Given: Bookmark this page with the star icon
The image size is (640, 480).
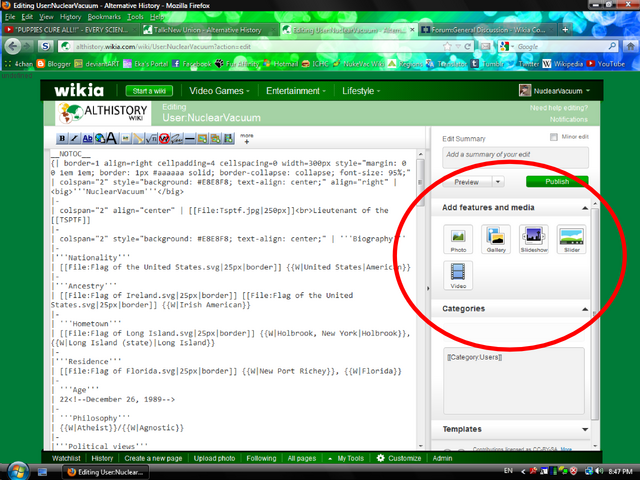Looking at the screenshot, I should (447, 47).
